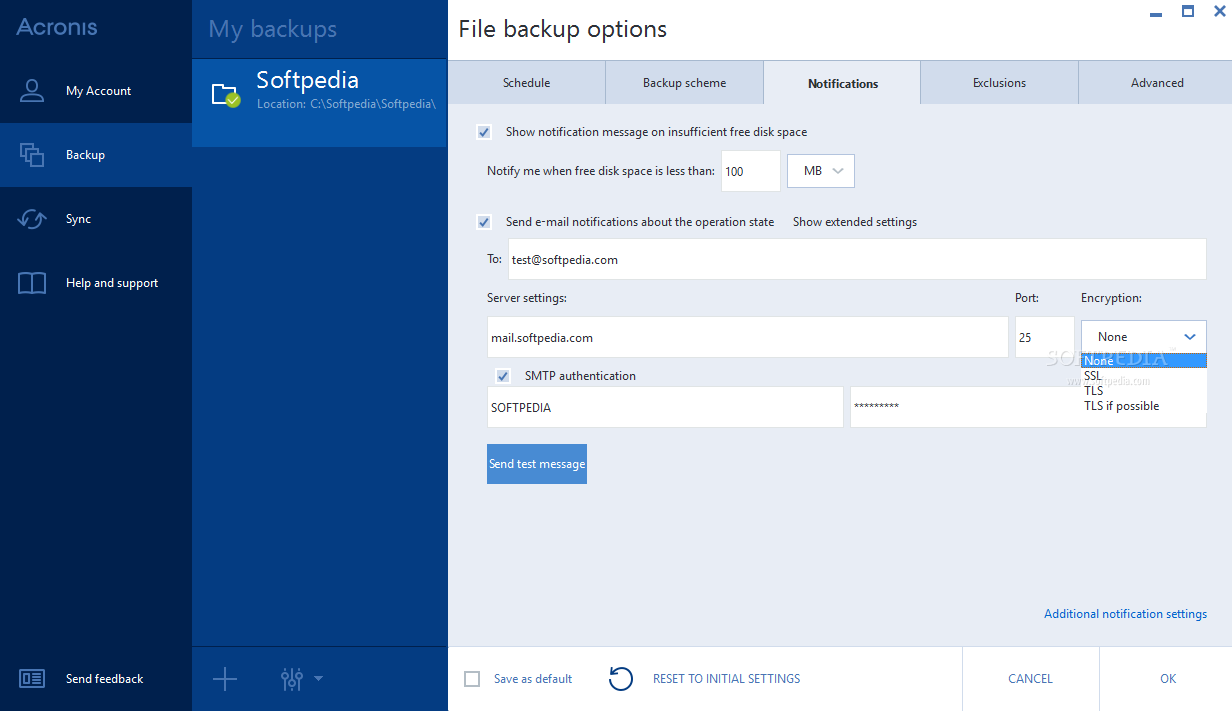Toggle the SMTP authentication checkbox
The image size is (1232, 711).
point(503,376)
